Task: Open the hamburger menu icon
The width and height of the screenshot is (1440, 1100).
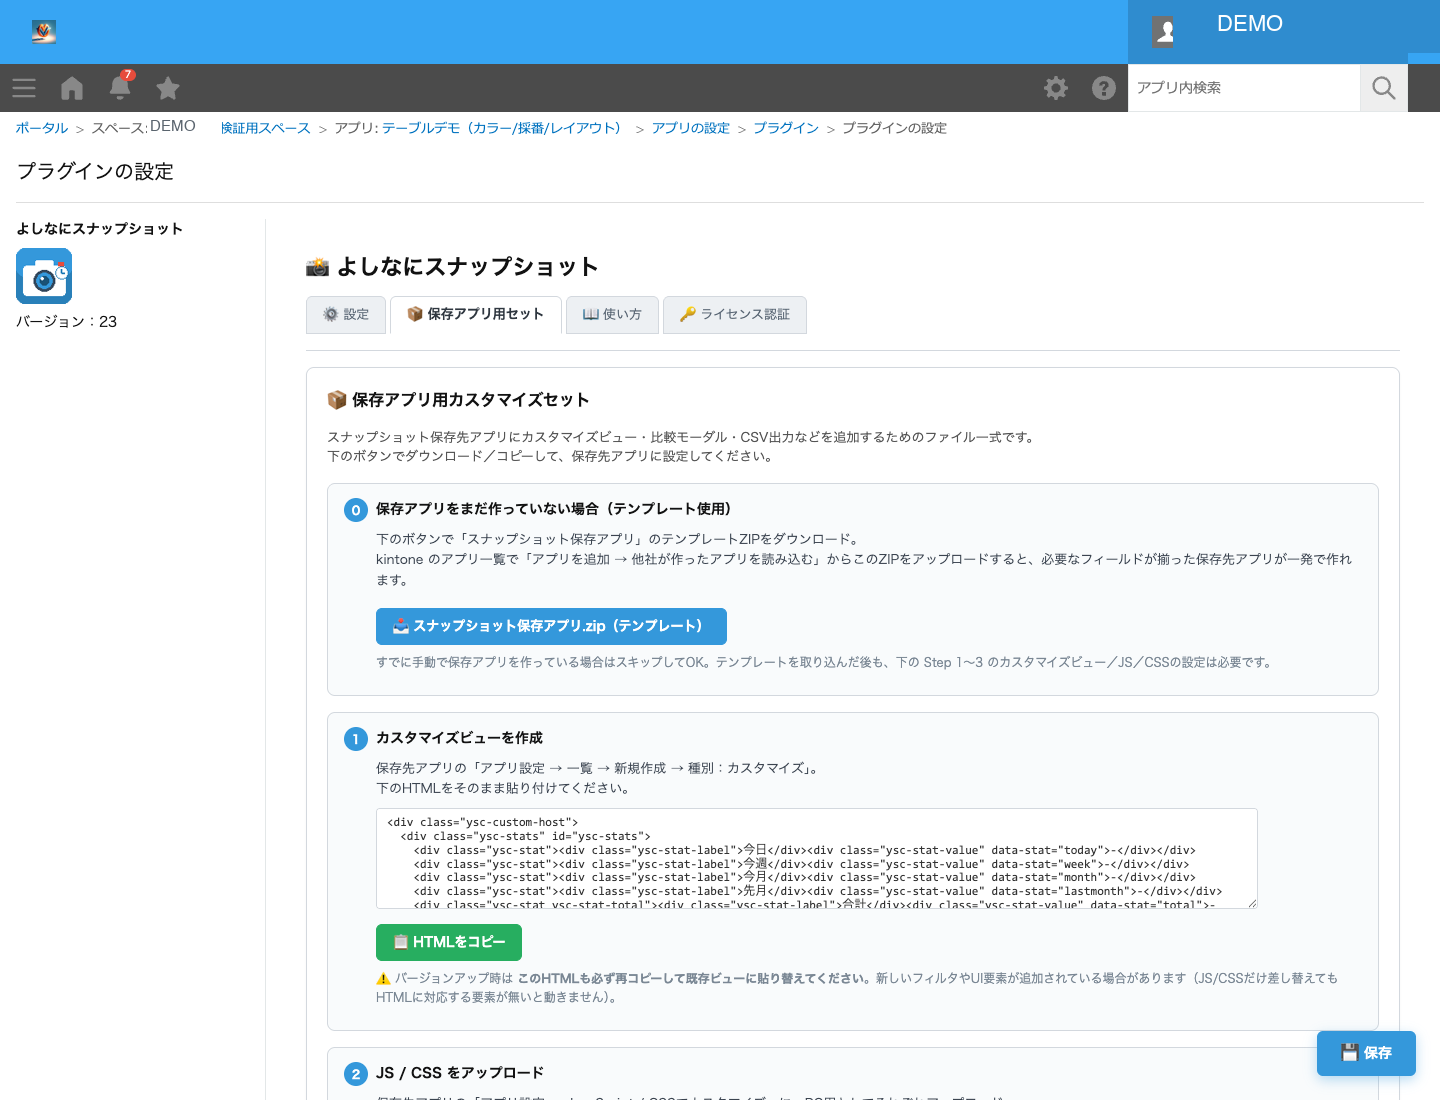Action: pos(24,88)
